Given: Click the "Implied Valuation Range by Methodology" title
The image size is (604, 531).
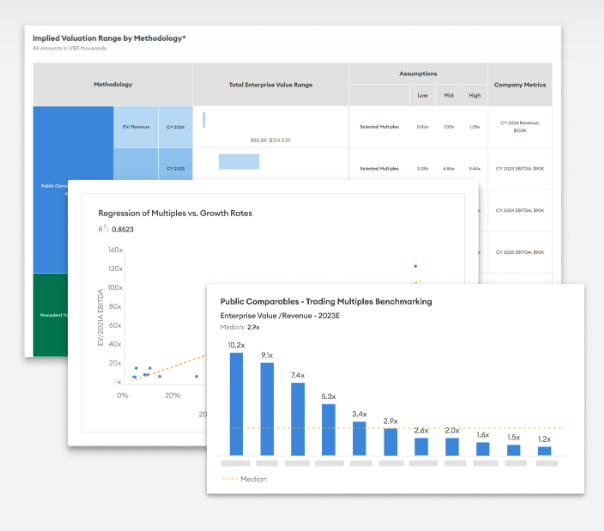Looking at the screenshot, I should point(109,38).
